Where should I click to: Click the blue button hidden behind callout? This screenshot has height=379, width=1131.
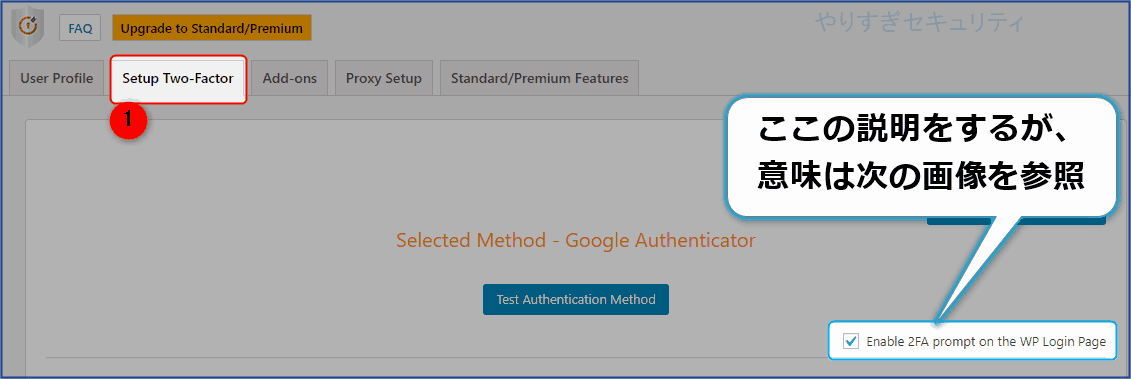[x=1016, y=220]
